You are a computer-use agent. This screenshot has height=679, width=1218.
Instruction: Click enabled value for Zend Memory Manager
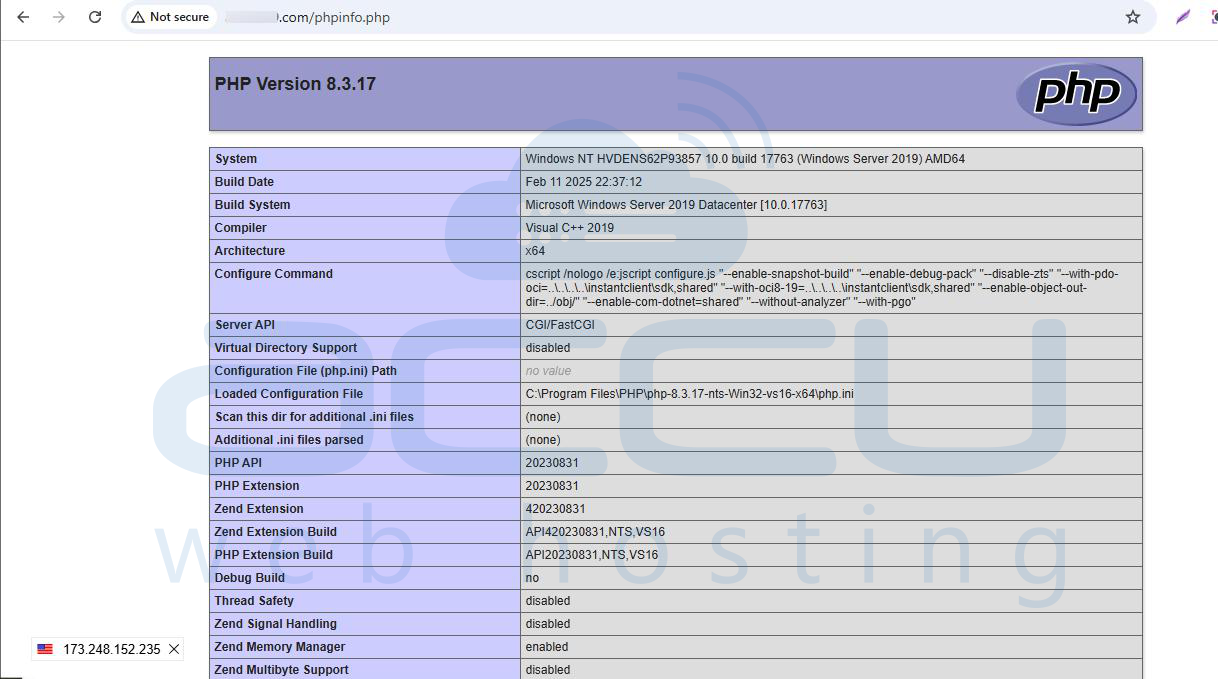[x=547, y=647]
